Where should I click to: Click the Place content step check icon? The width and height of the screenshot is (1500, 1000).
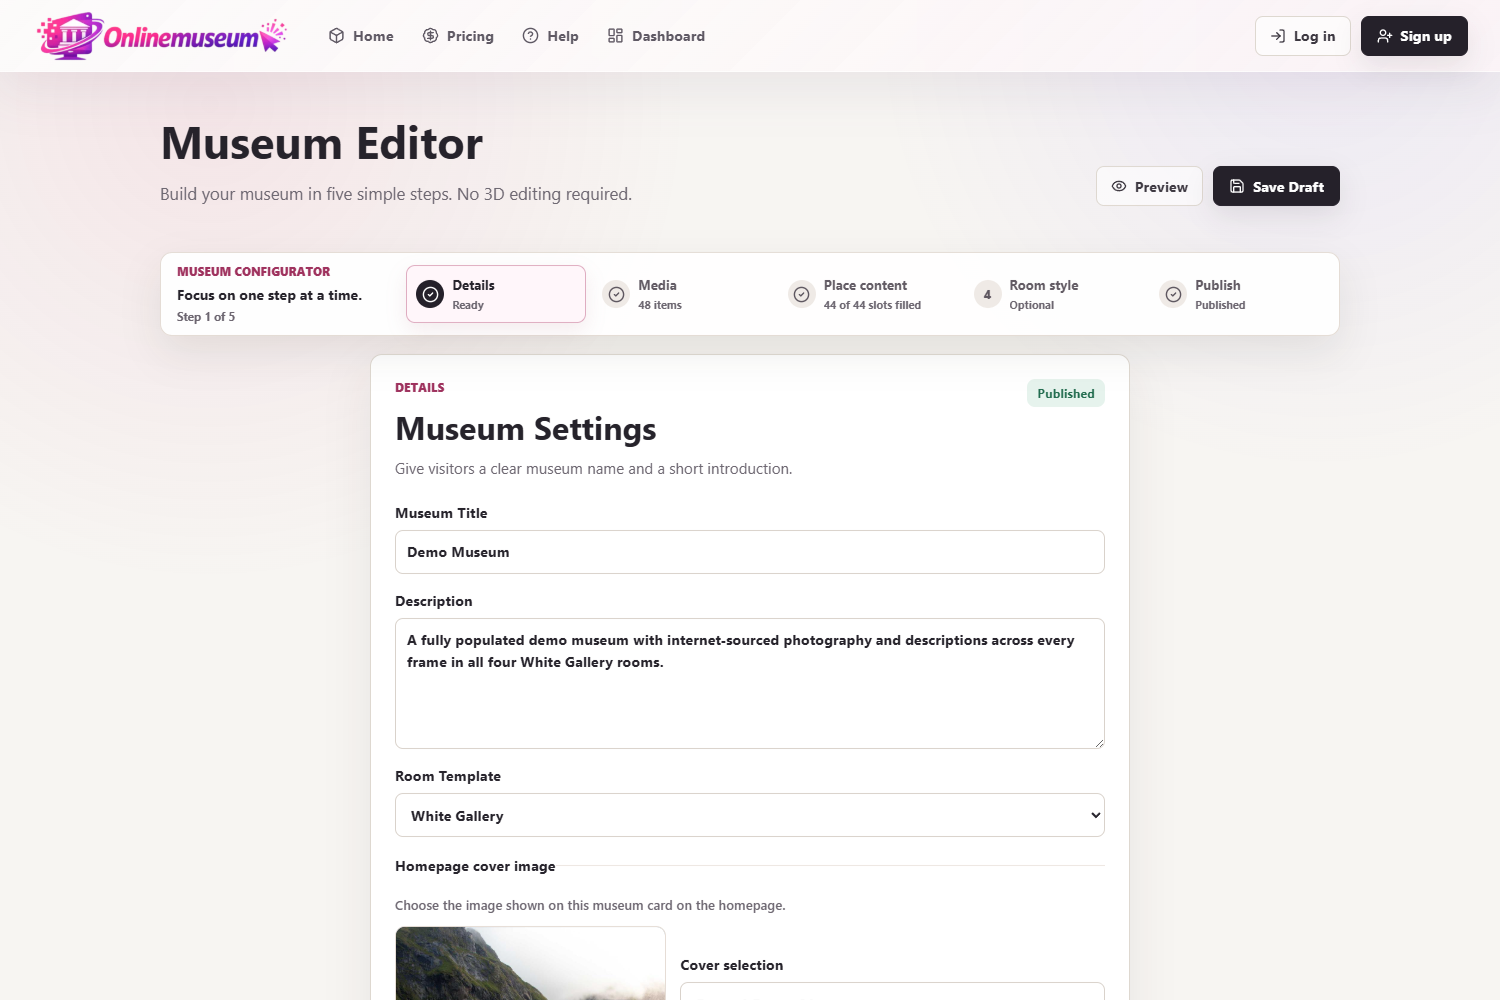(801, 294)
